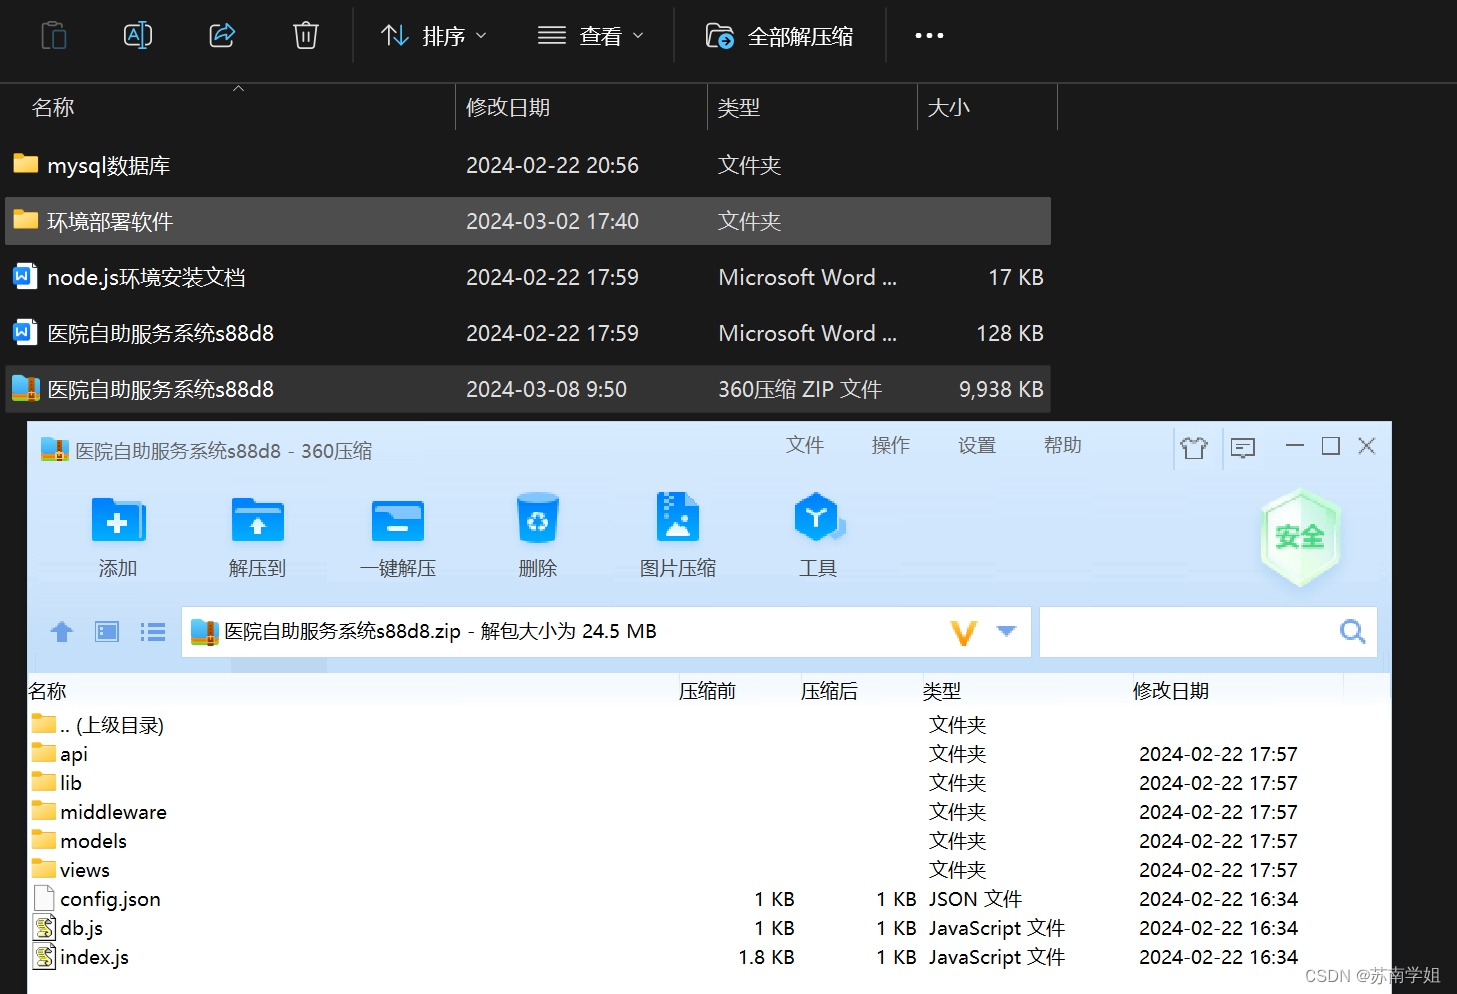Go to parent folder via up-arrow icon
The width and height of the screenshot is (1457, 994).
coord(61,632)
